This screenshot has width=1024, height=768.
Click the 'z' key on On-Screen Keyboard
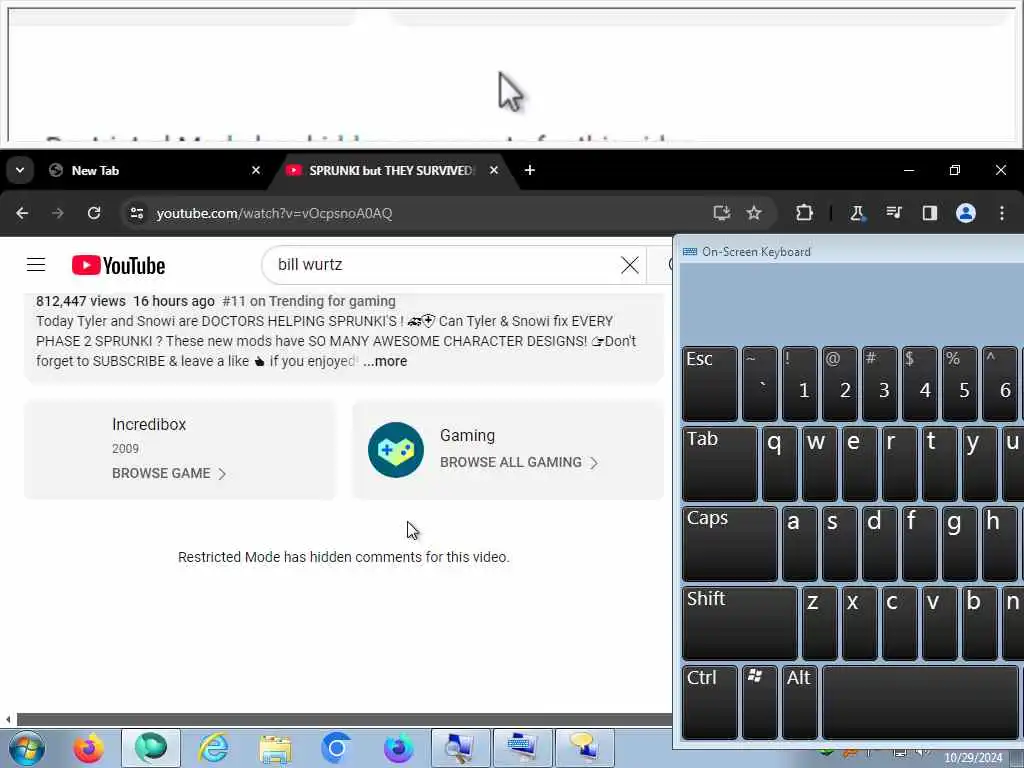[820, 623]
